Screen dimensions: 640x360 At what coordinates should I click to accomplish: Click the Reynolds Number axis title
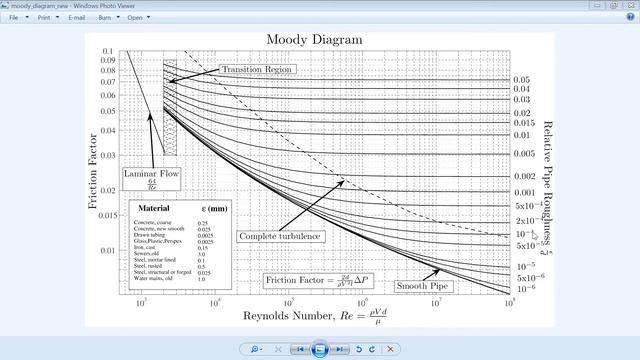(315, 316)
